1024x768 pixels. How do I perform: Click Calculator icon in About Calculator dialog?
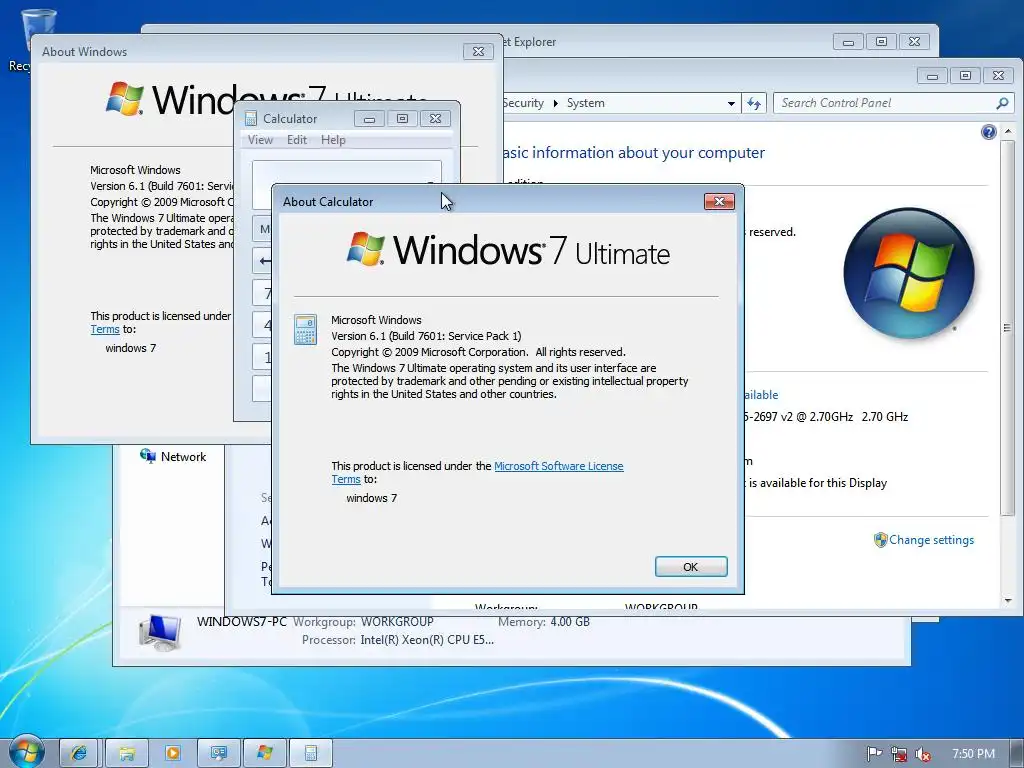[x=306, y=330]
